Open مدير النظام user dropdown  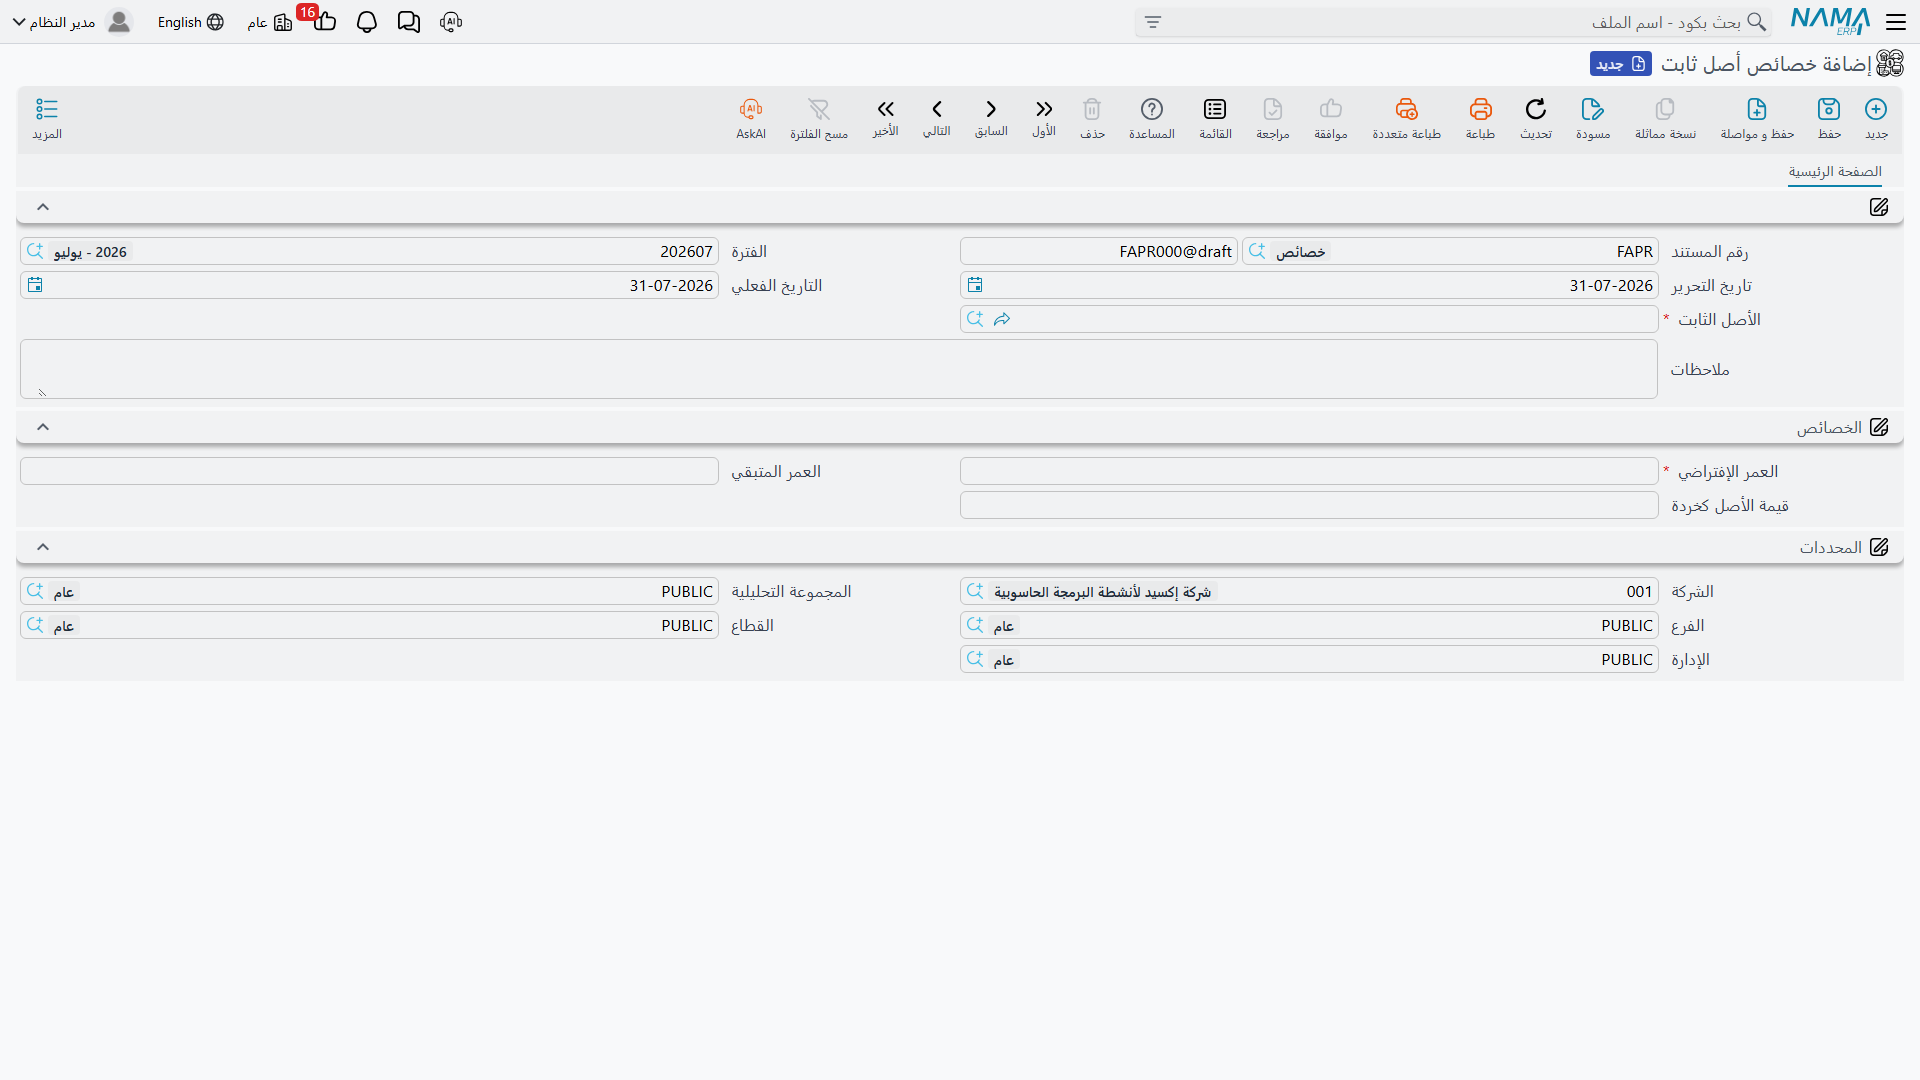click(72, 22)
